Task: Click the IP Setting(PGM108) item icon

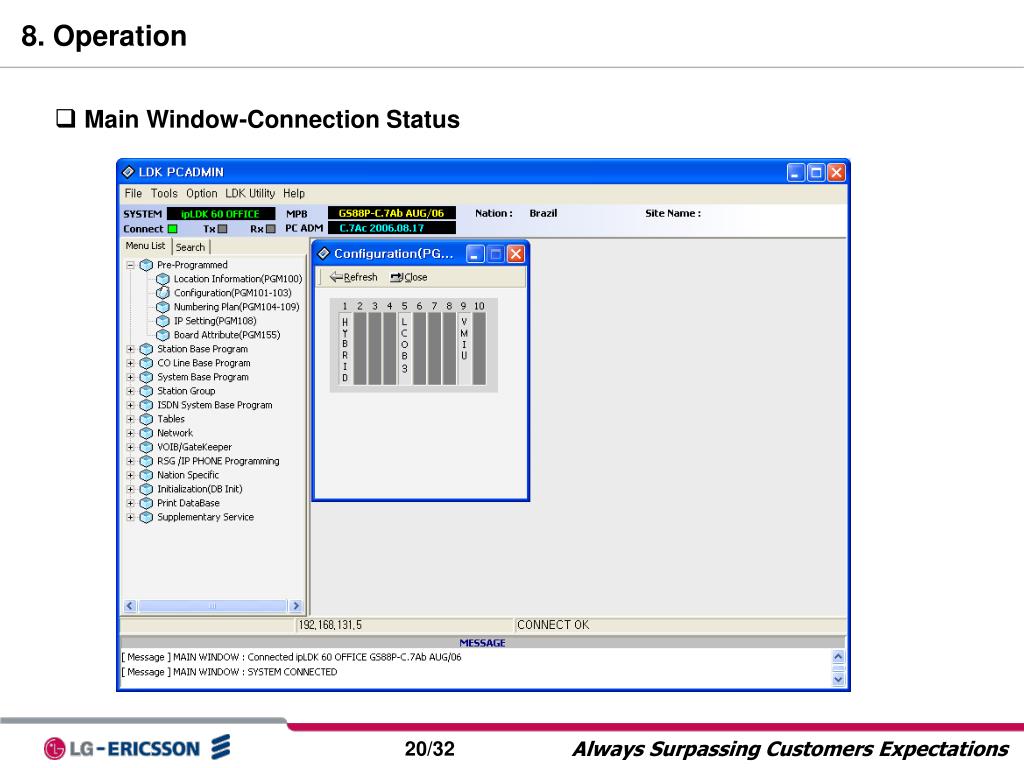Action: tap(163, 321)
